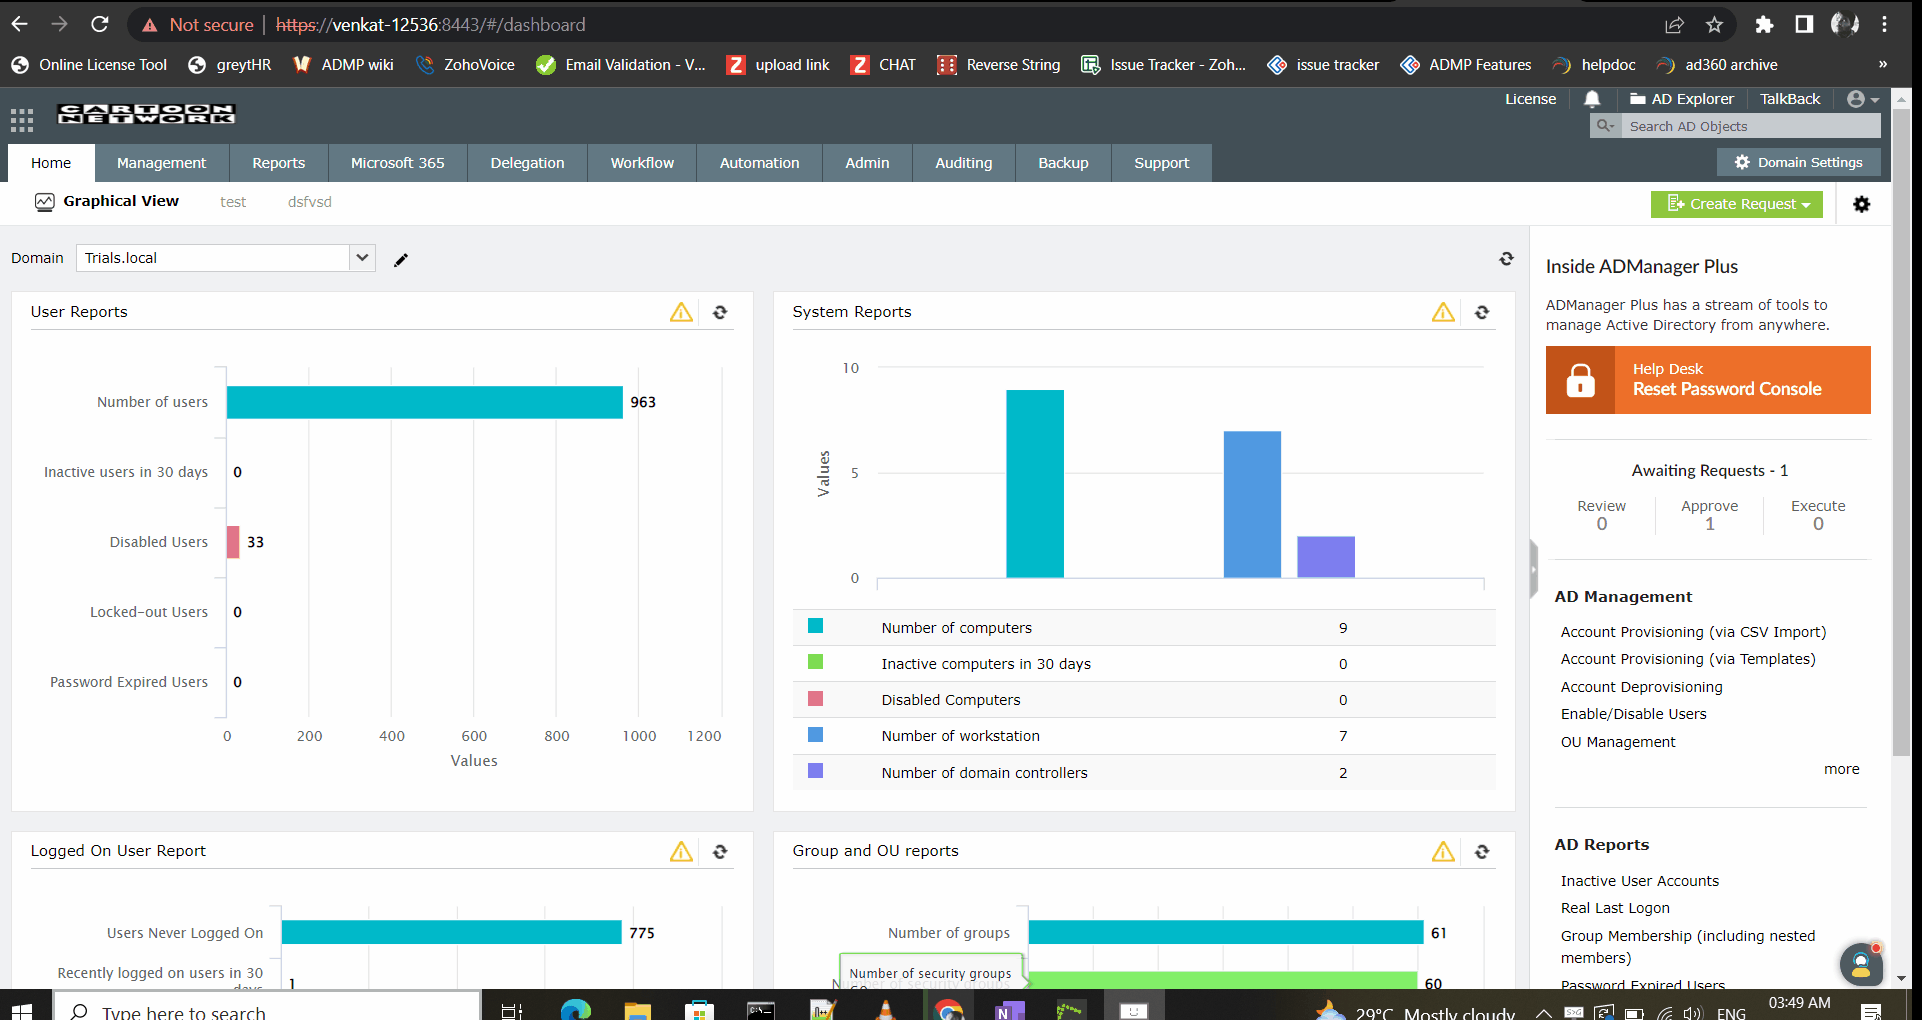Screen dimensions: 1922x1020
Task: Open the Auditing tab
Action: 963,163
